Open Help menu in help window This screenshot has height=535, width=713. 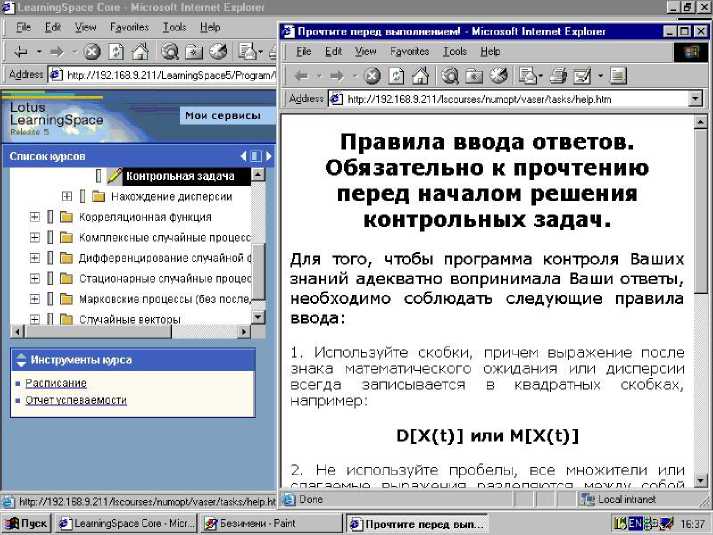point(490,51)
